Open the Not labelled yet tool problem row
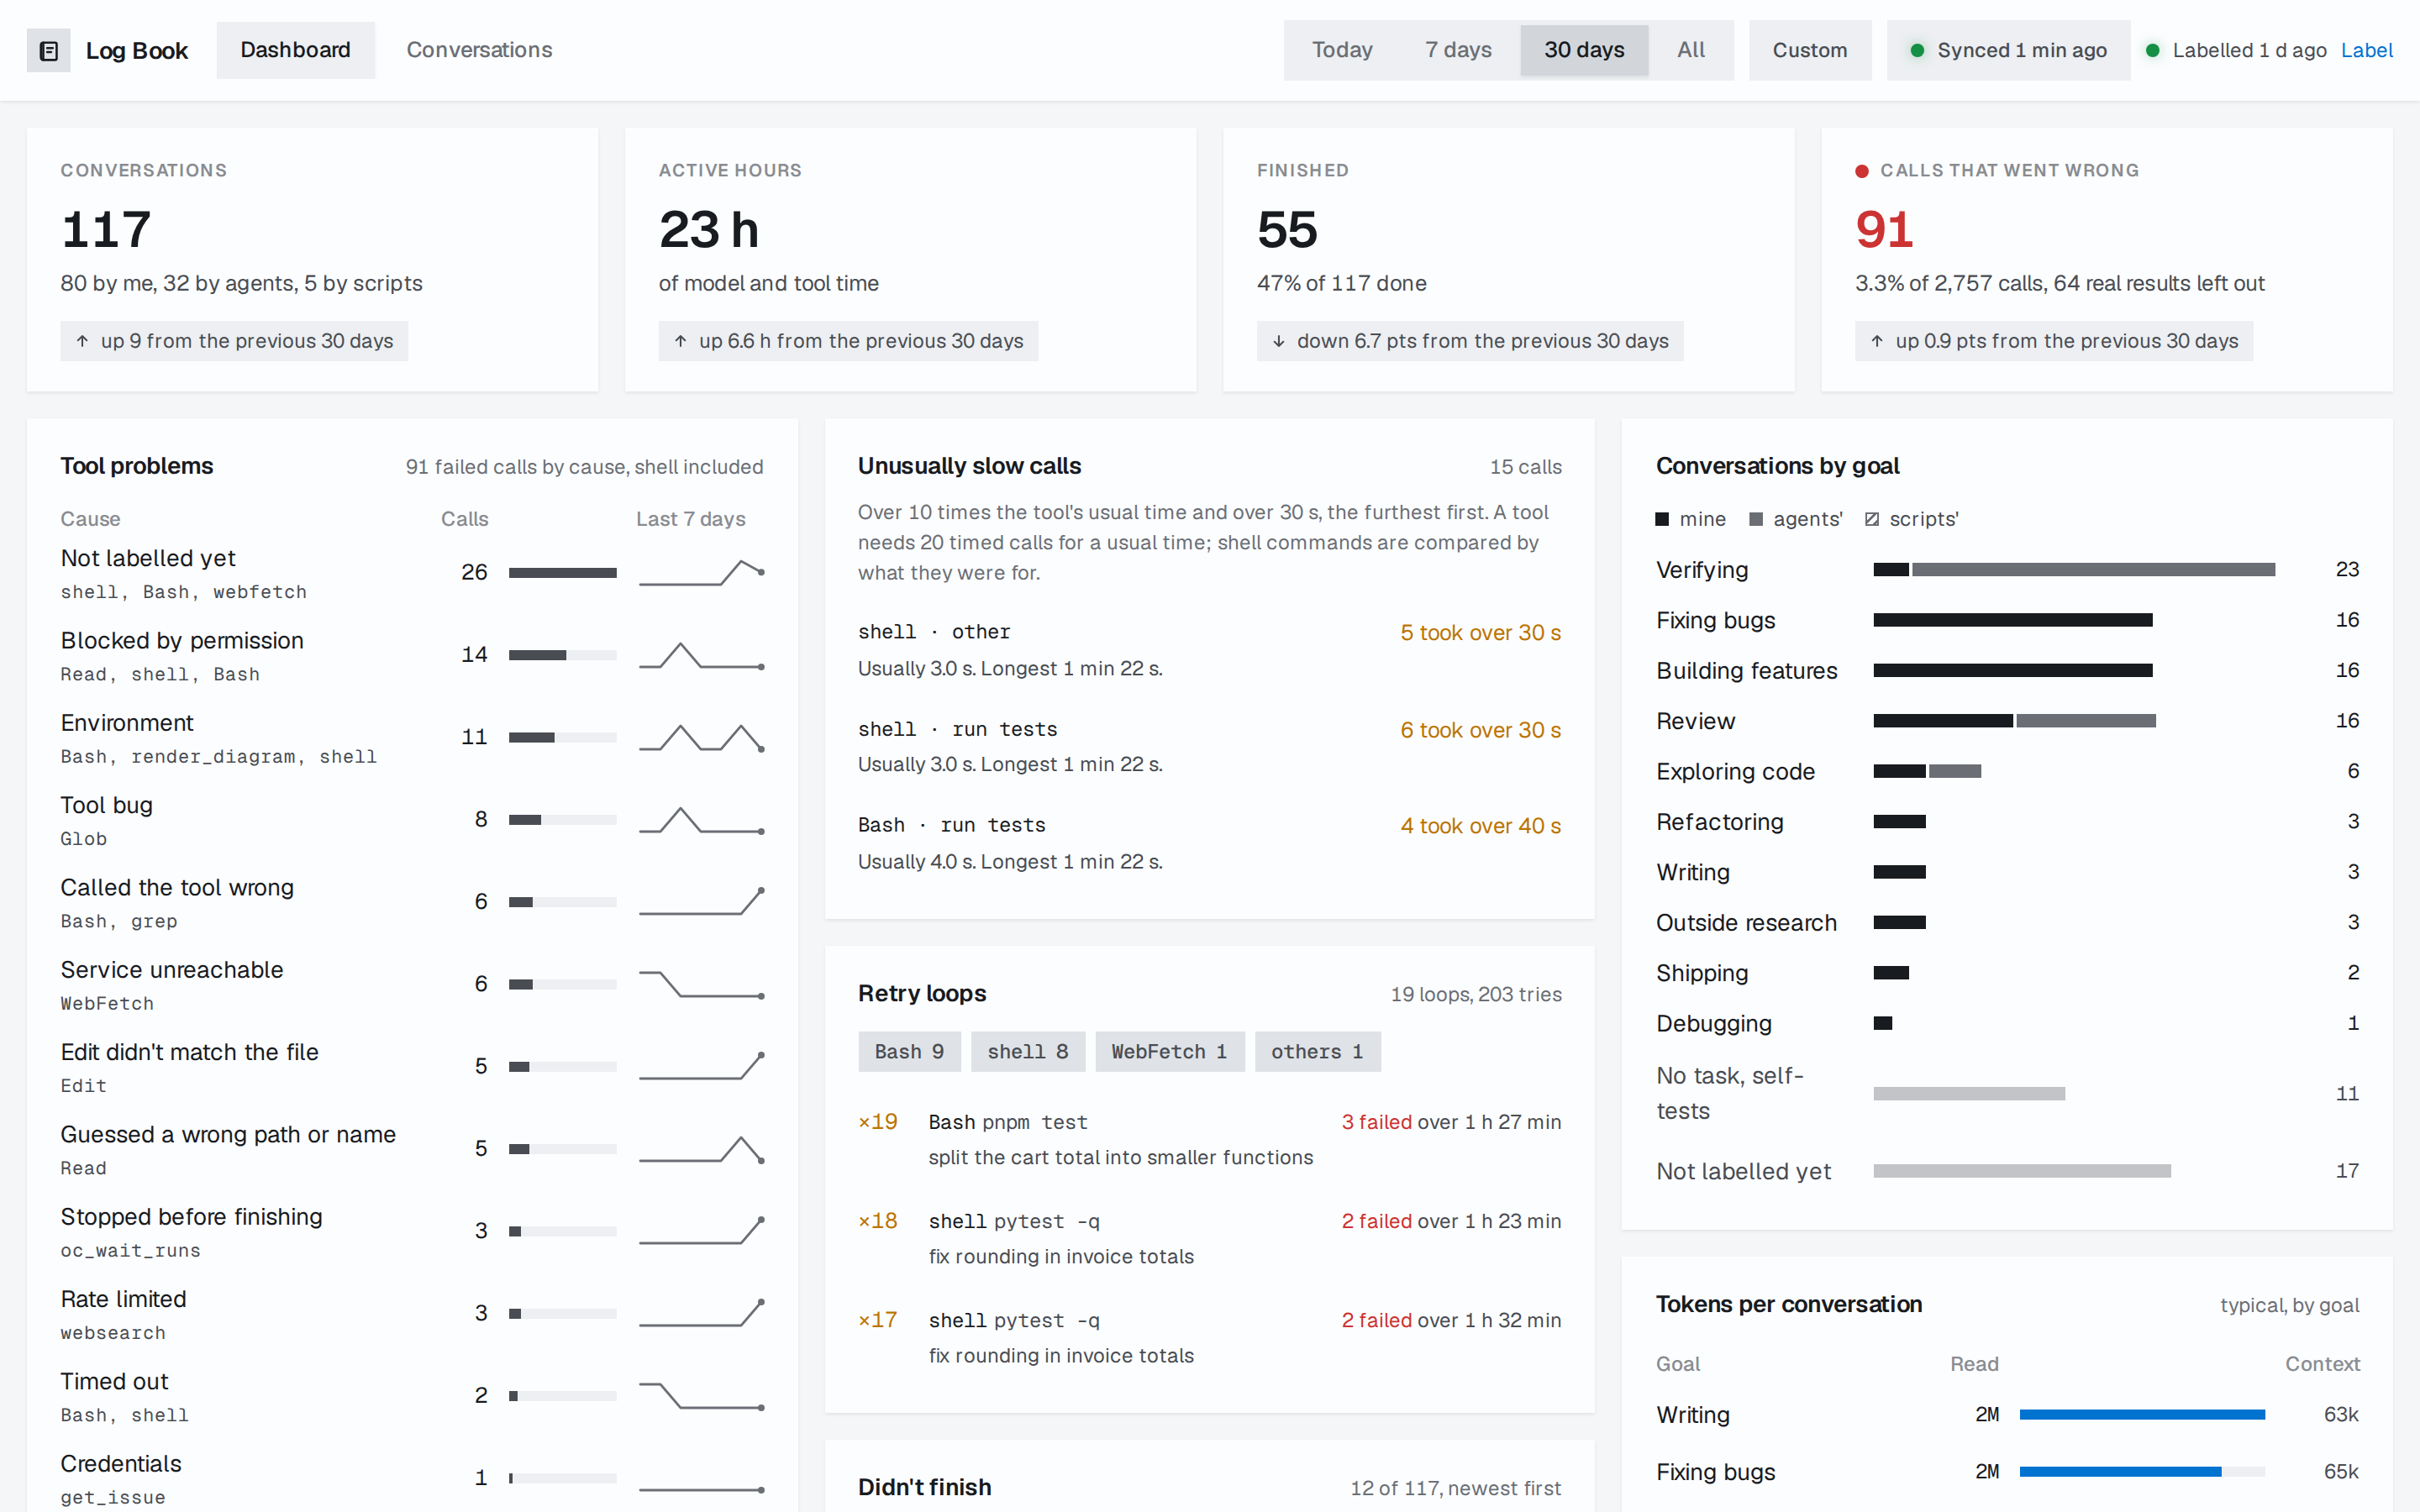 tap(412, 574)
